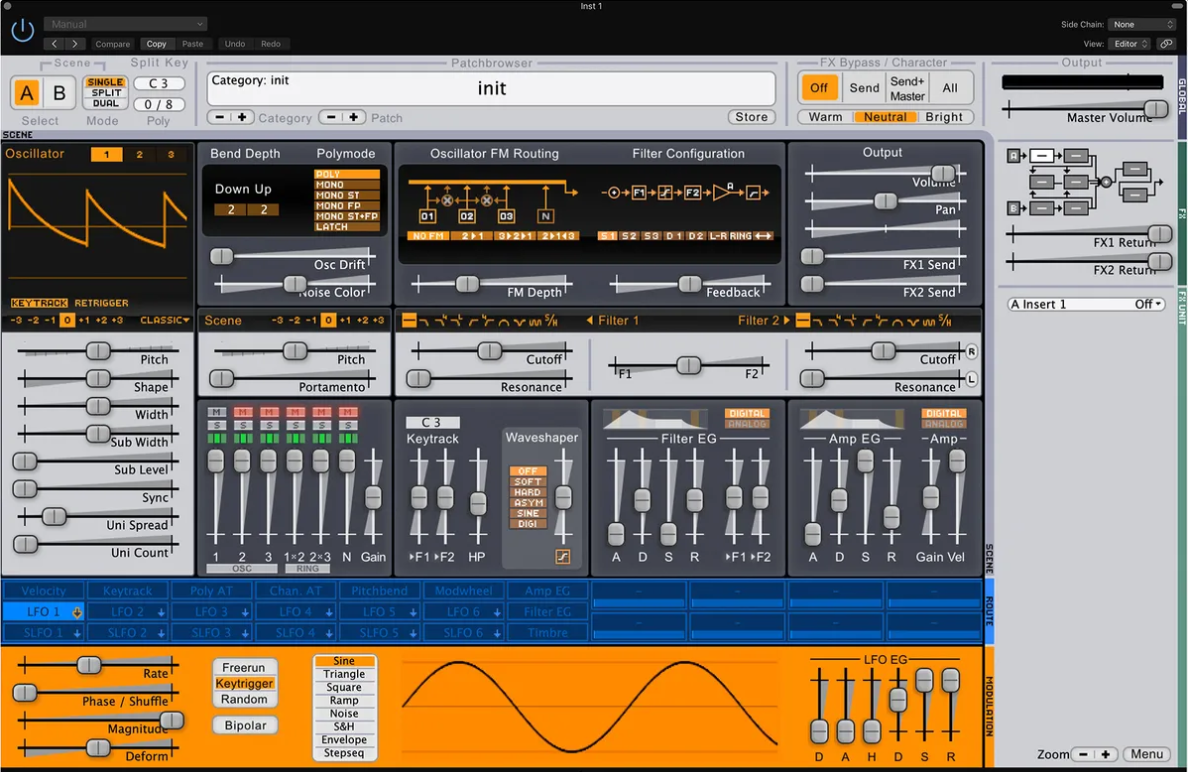Viewport: 1188px width, 772px height.
Task: Select Velocity modulation source
Action: 43,591
